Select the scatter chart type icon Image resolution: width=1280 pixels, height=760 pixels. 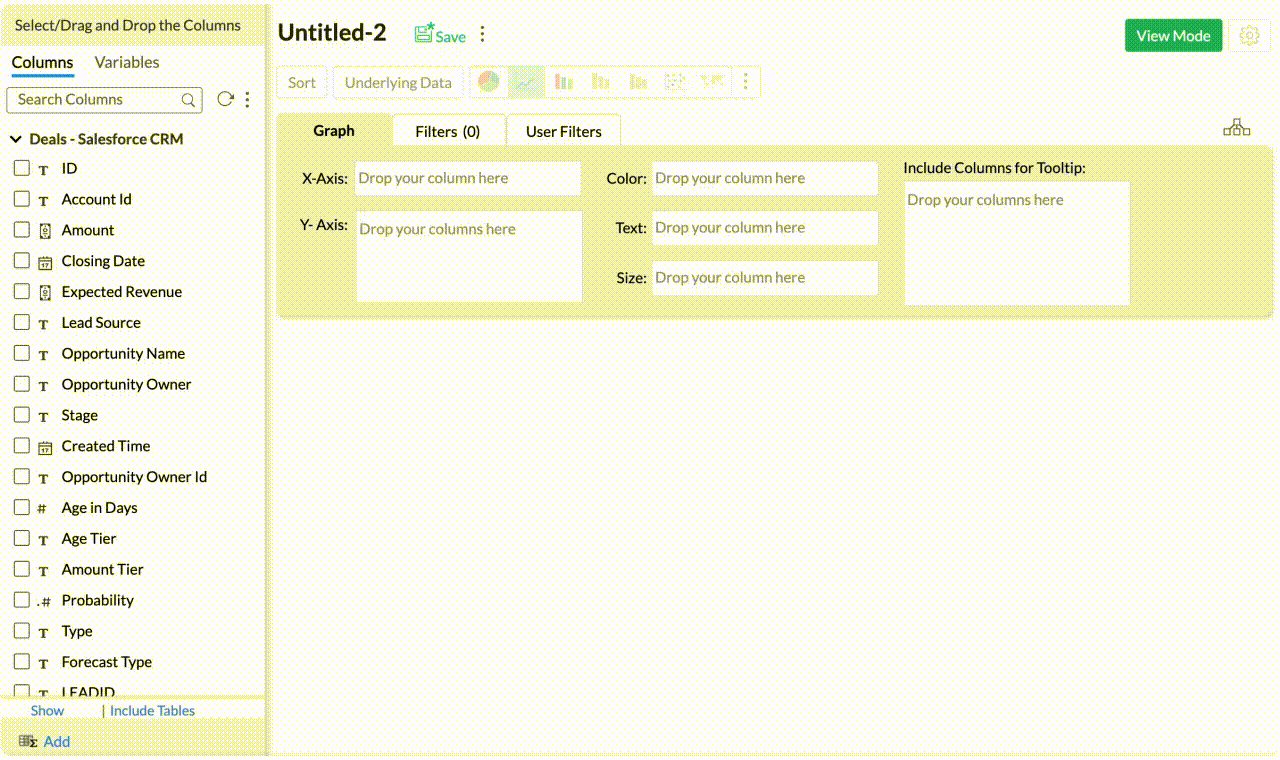675,82
